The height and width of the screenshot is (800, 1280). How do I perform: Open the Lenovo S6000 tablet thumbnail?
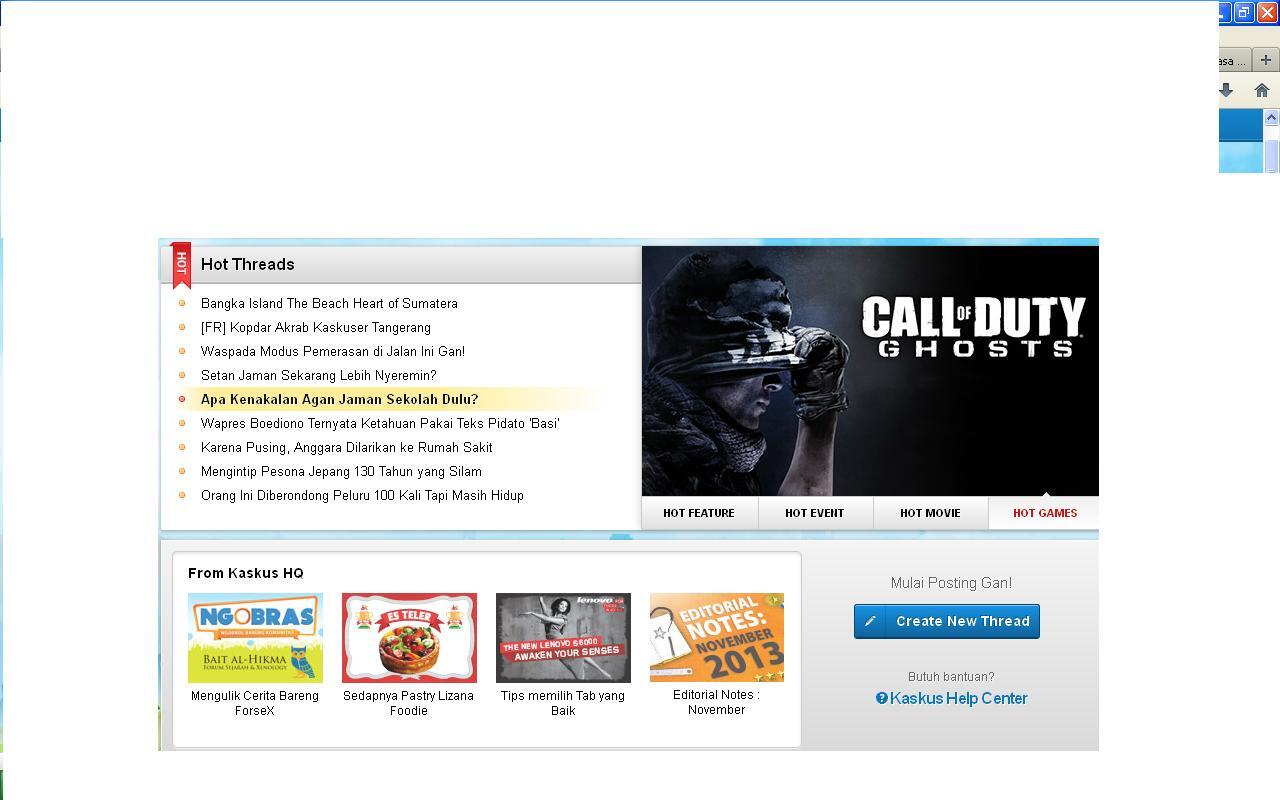pos(563,638)
